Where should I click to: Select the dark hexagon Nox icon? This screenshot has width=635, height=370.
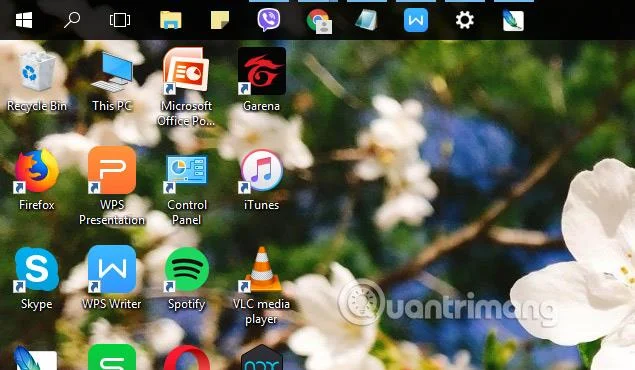pos(262,357)
